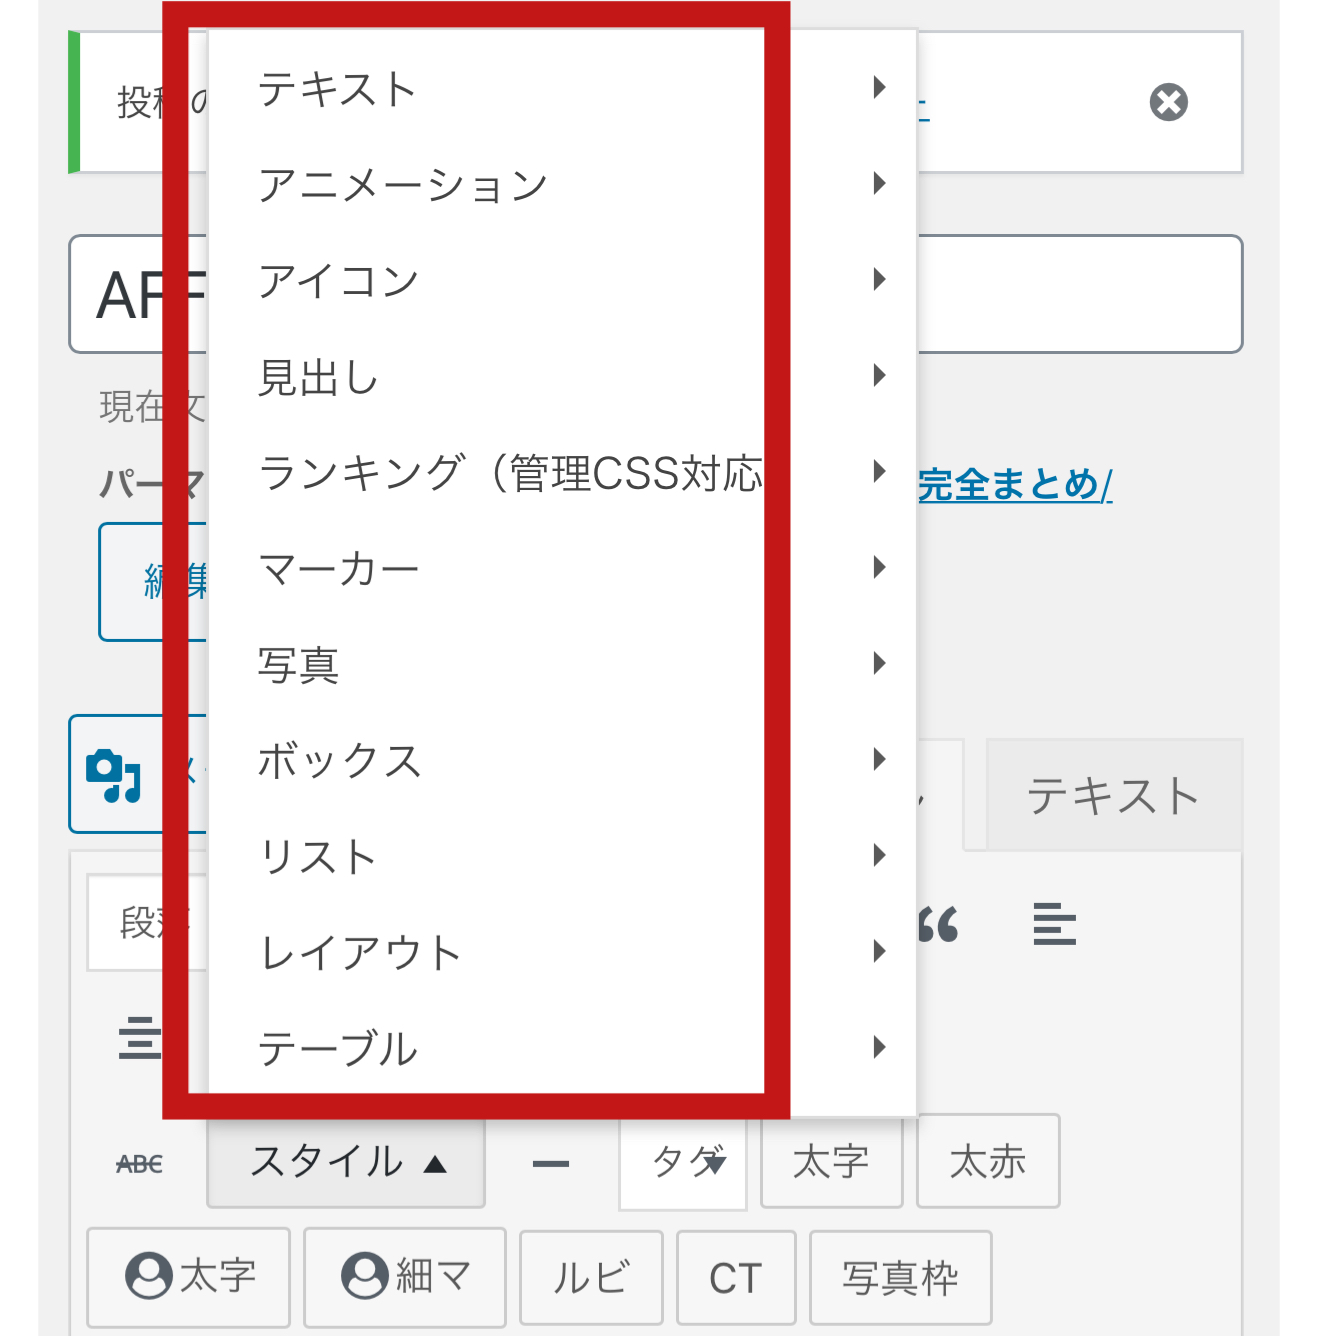This screenshot has width=1336, height=1336.
Task: Dismiss the notice with the X icon
Action: click(1168, 102)
